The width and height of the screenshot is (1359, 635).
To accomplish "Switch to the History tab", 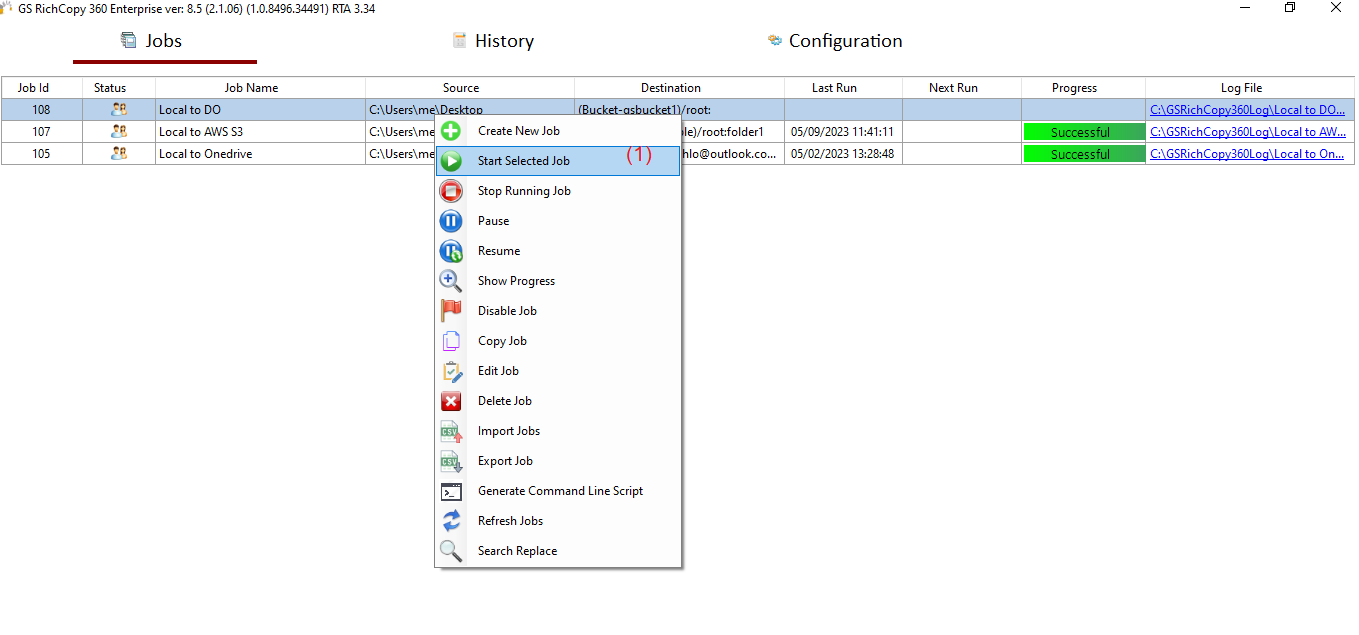I will click(493, 41).
